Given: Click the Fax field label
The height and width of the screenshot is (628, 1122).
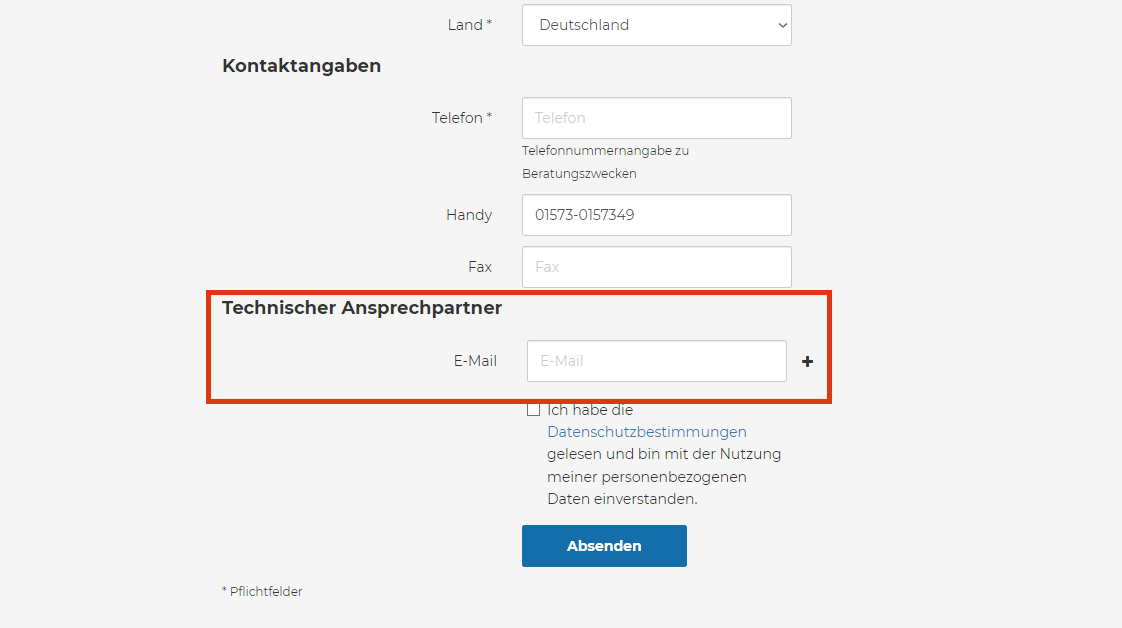Looking at the screenshot, I should [x=480, y=267].
